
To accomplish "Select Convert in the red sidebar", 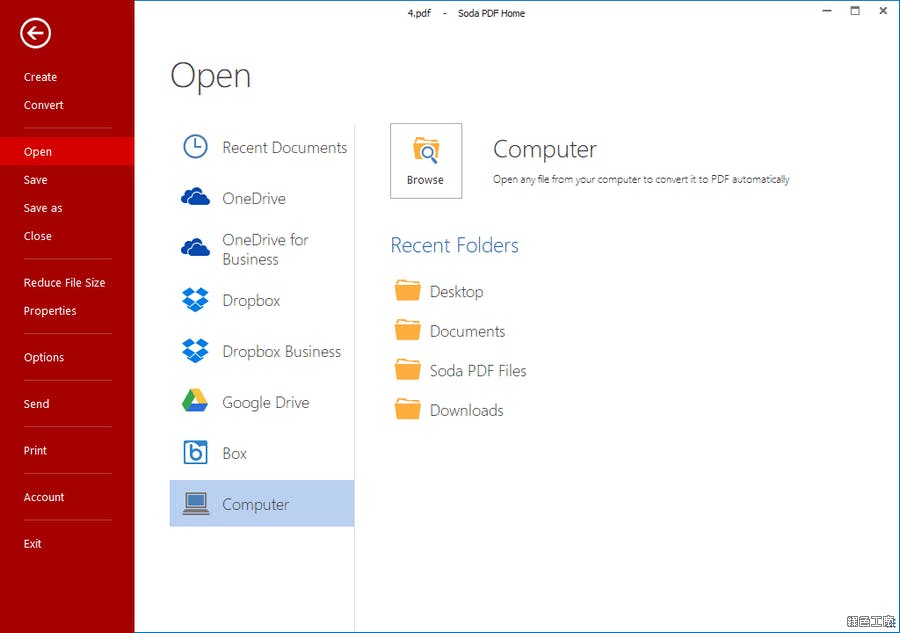I will coord(44,105).
